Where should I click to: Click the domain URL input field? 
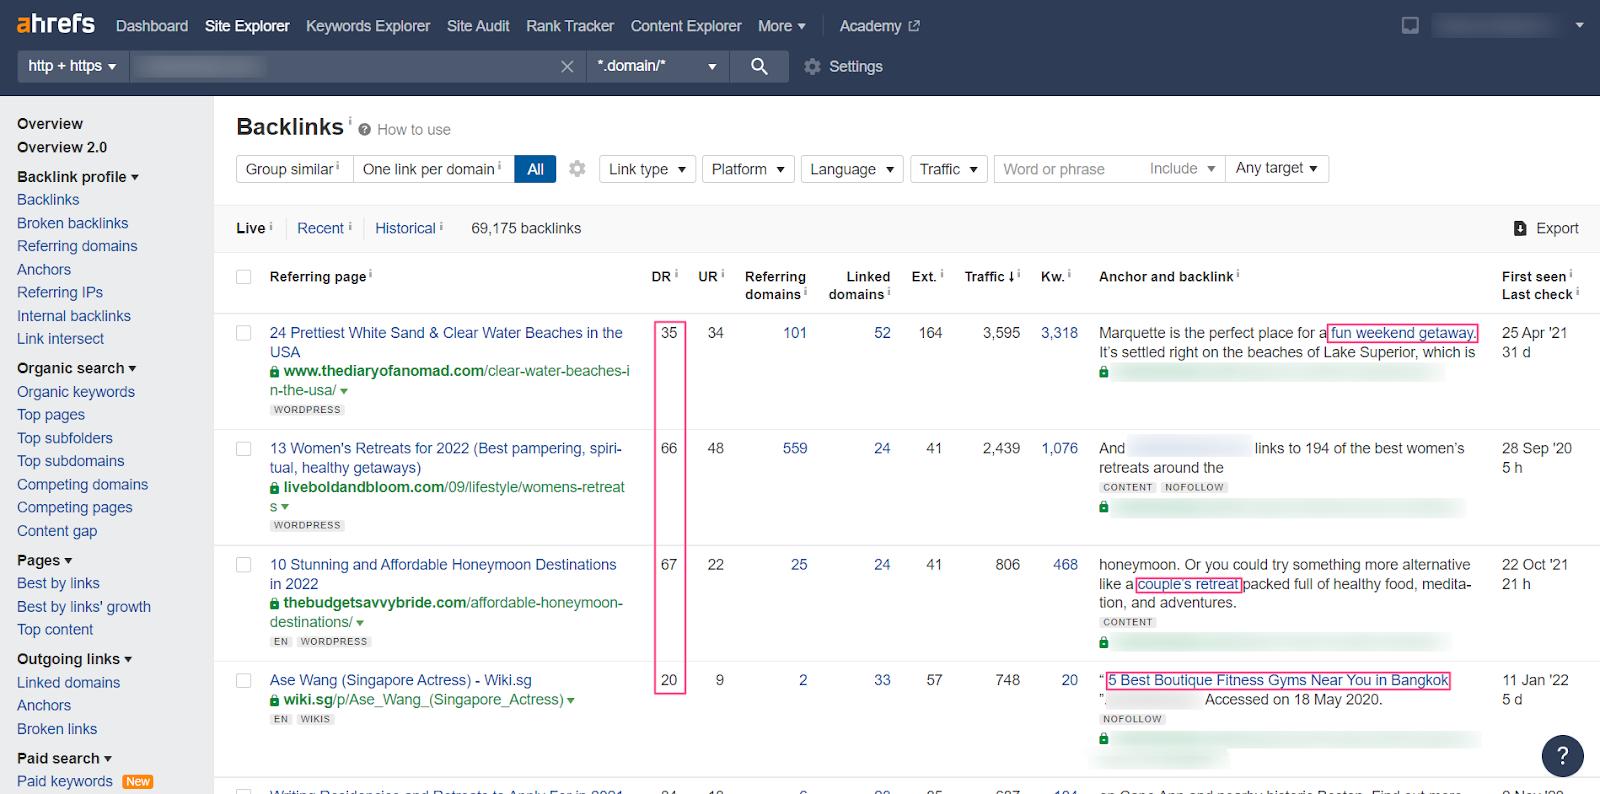[343, 66]
